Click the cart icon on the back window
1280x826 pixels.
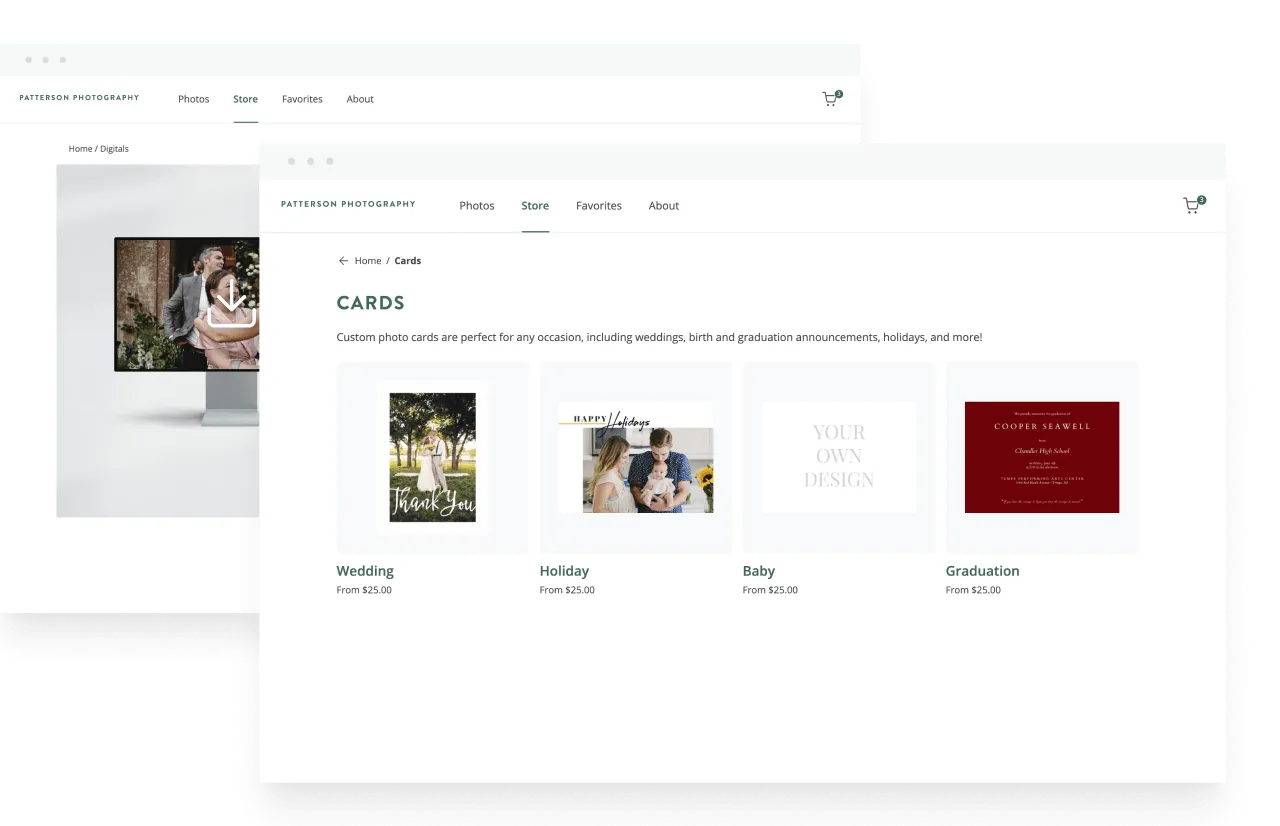[829, 96]
